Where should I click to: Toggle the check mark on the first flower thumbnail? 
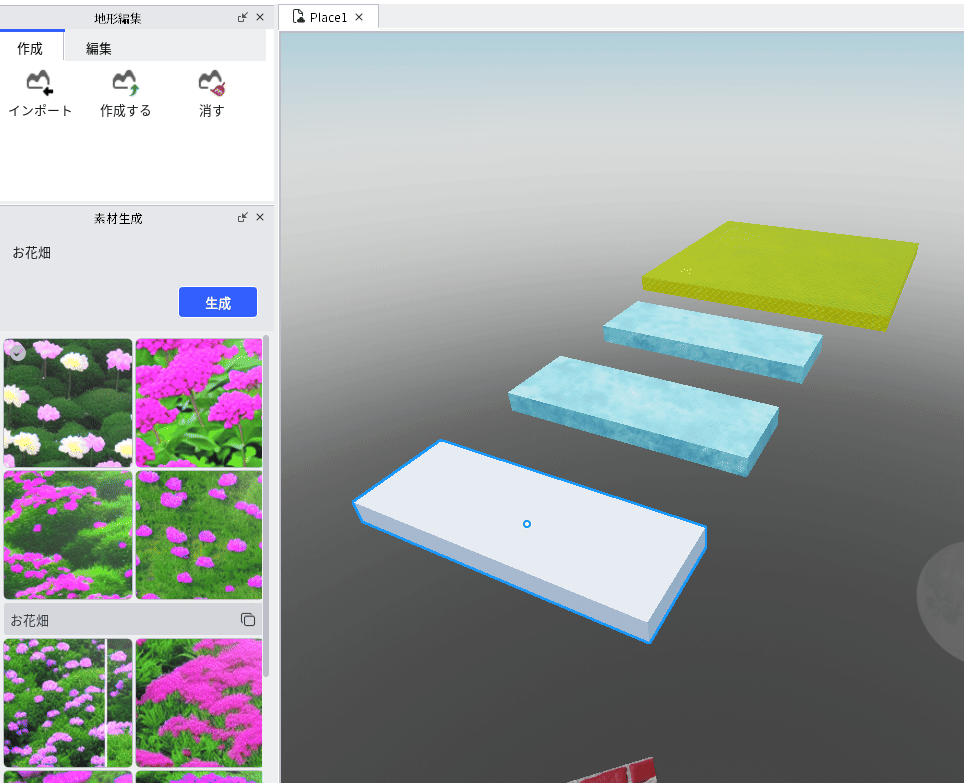pos(17,352)
